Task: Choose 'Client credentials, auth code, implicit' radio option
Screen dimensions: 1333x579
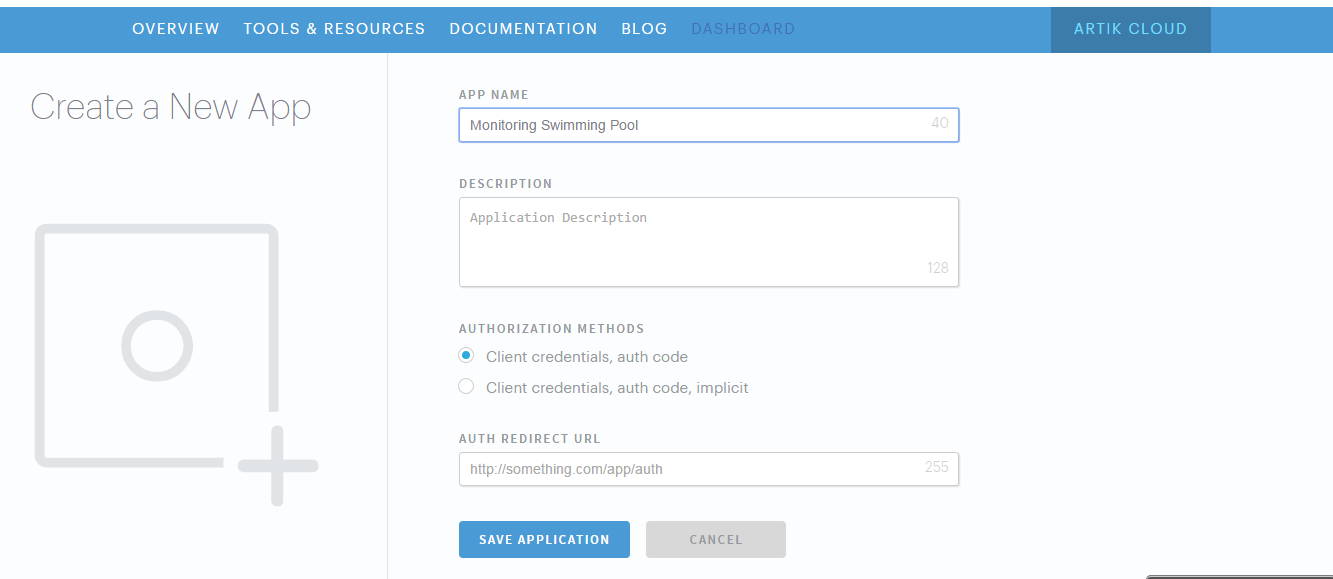Action: pos(466,387)
